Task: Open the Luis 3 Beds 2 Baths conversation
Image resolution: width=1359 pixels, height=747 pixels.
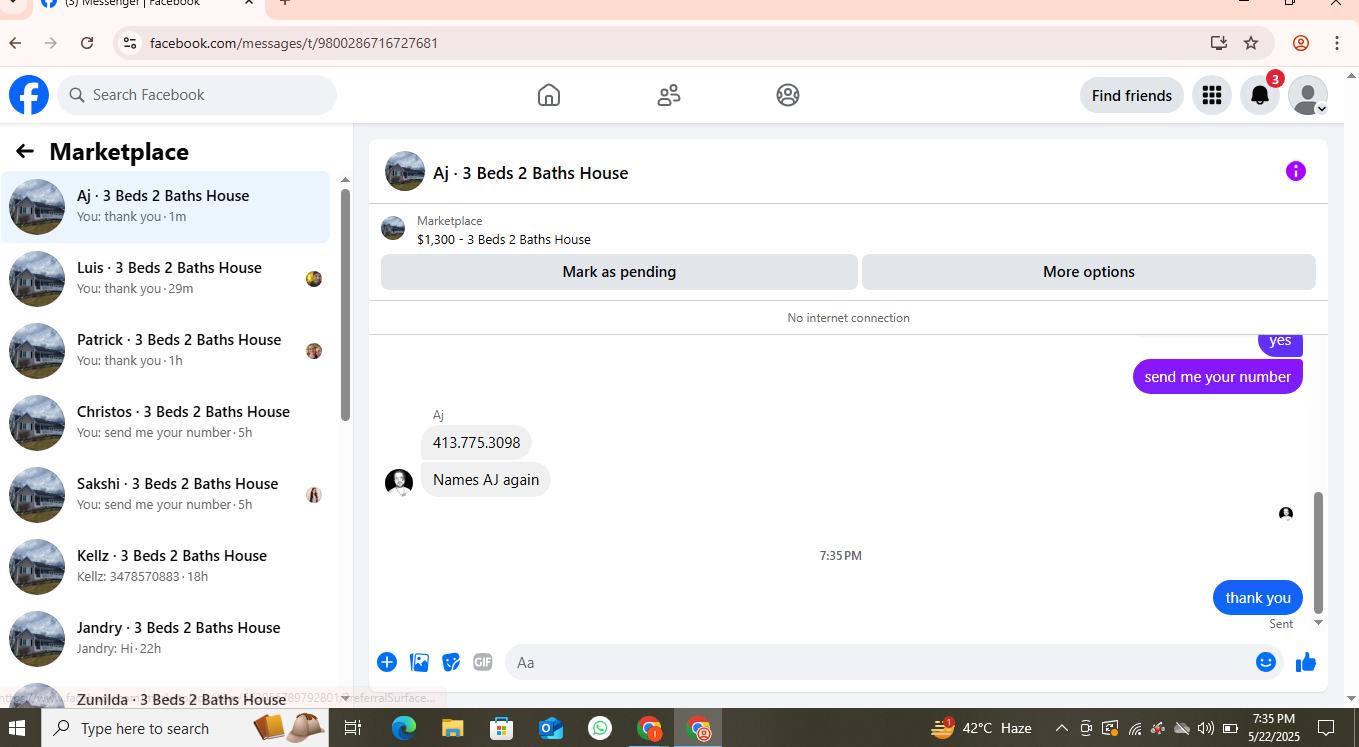Action: [x=166, y=279]
